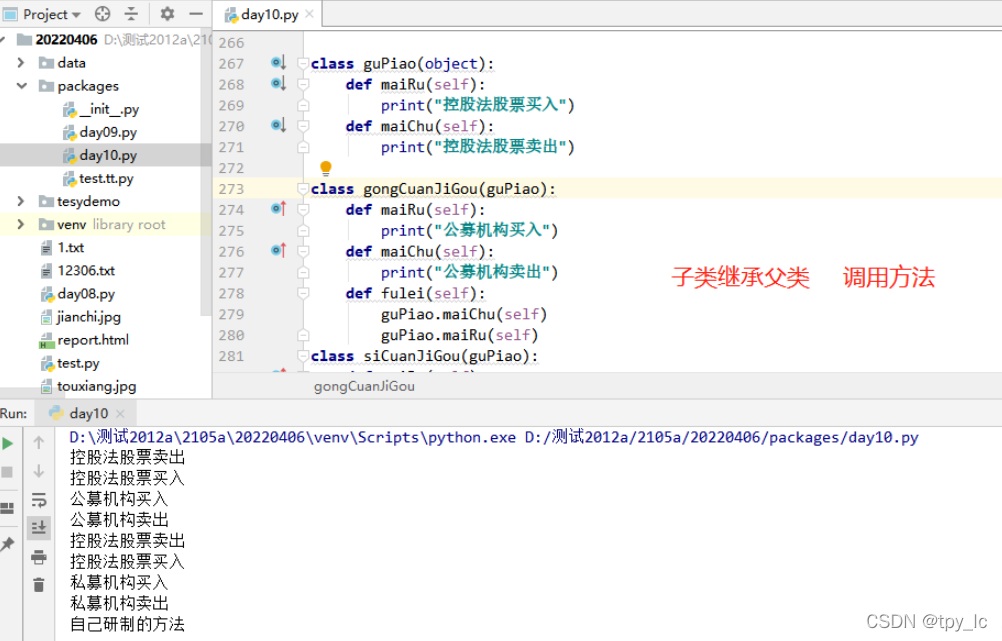The height and width of the screenshot is (641, 1002).
Task: Open test.tt.py in the project tree
Action: point(106,178)
